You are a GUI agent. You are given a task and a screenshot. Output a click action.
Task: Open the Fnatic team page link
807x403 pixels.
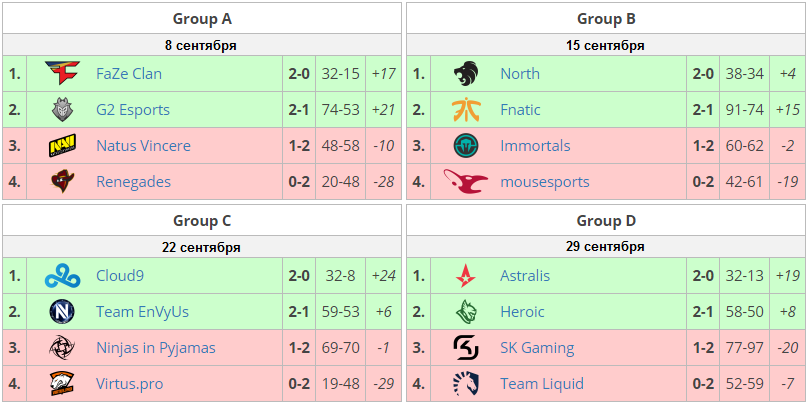pos(520,110)
